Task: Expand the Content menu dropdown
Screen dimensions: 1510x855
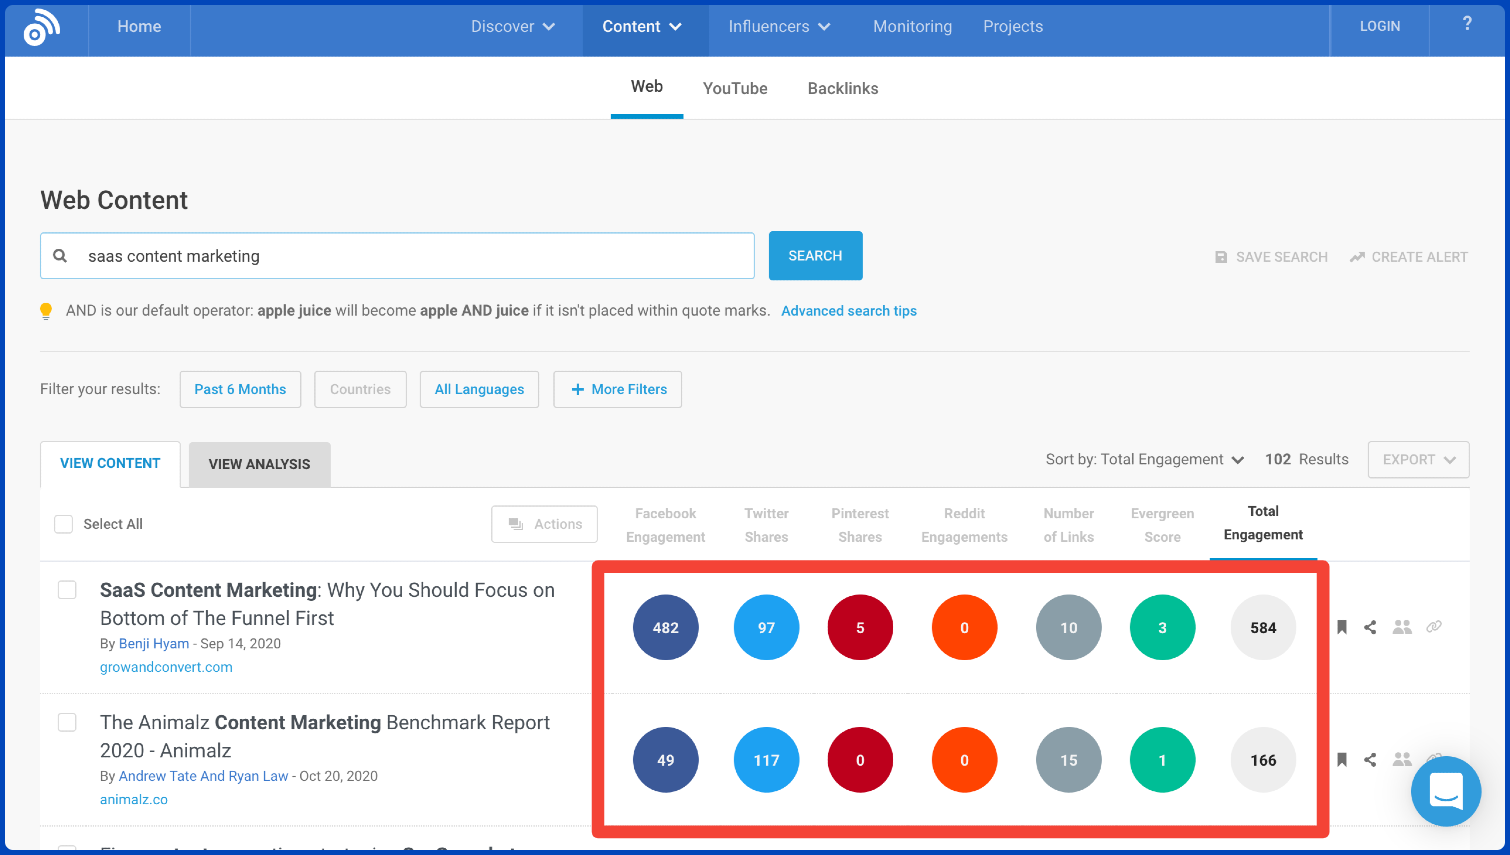Action: pyautogui.click(x=642, y=27)
